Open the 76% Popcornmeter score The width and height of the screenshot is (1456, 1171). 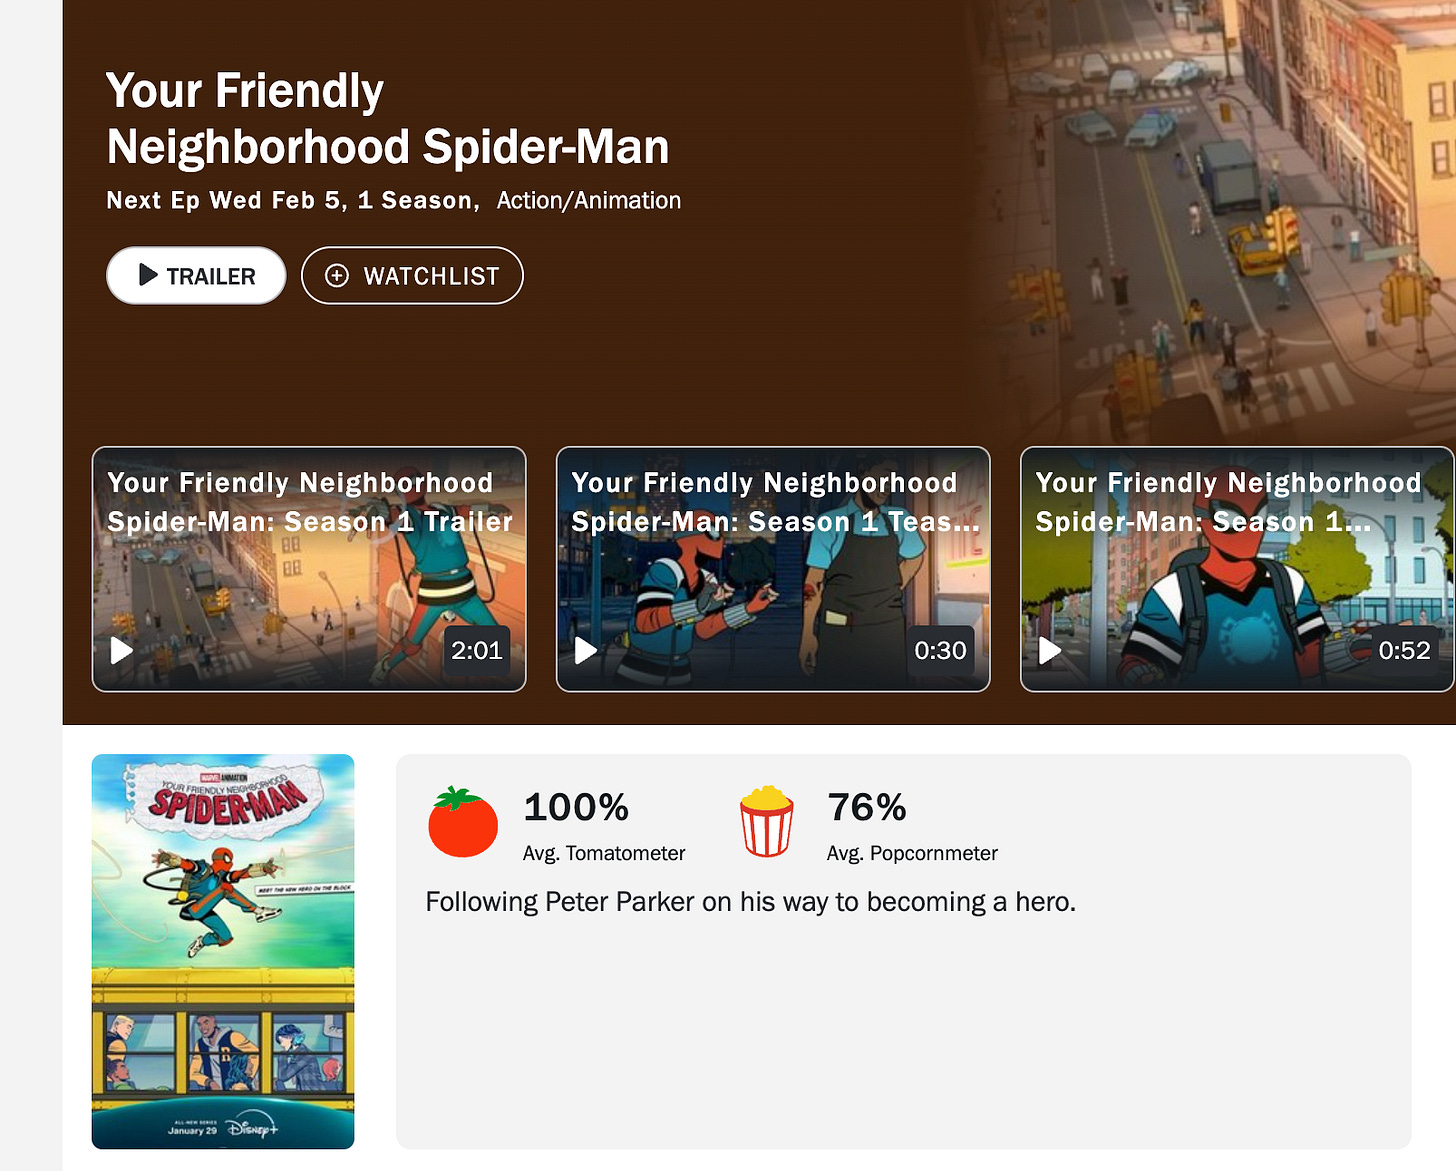tap(867, 807)
